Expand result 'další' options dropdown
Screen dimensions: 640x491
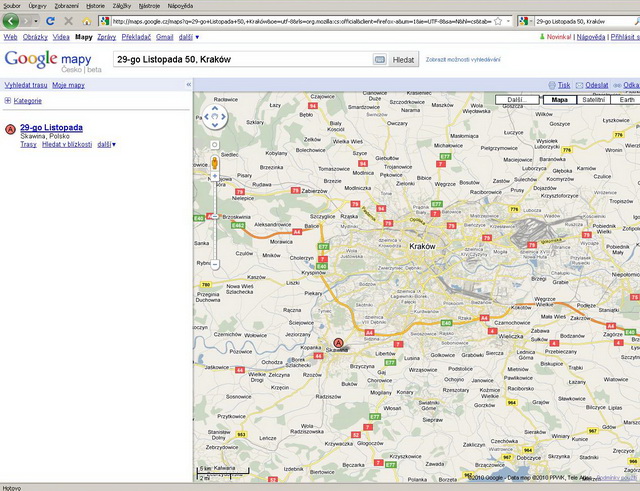(107, 144)
